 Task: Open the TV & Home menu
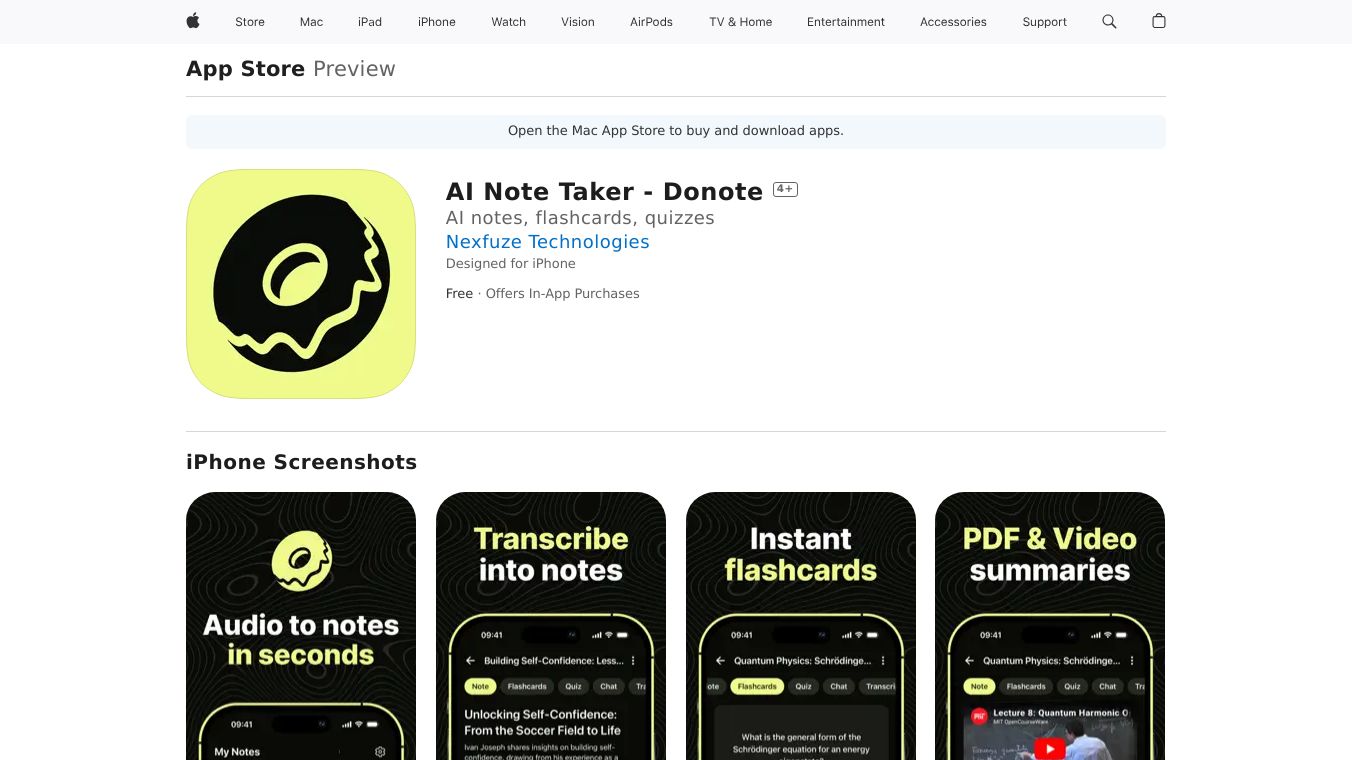pyautogui.click(x=741, y=22)
